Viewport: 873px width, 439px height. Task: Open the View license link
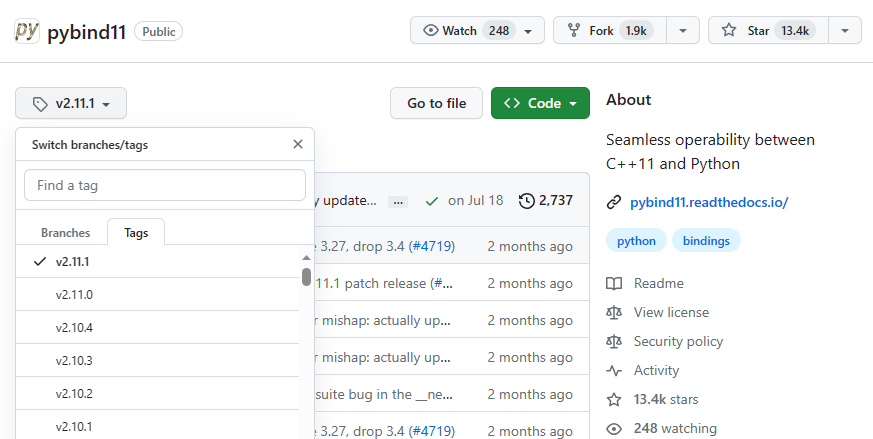[x=671, y=312]
